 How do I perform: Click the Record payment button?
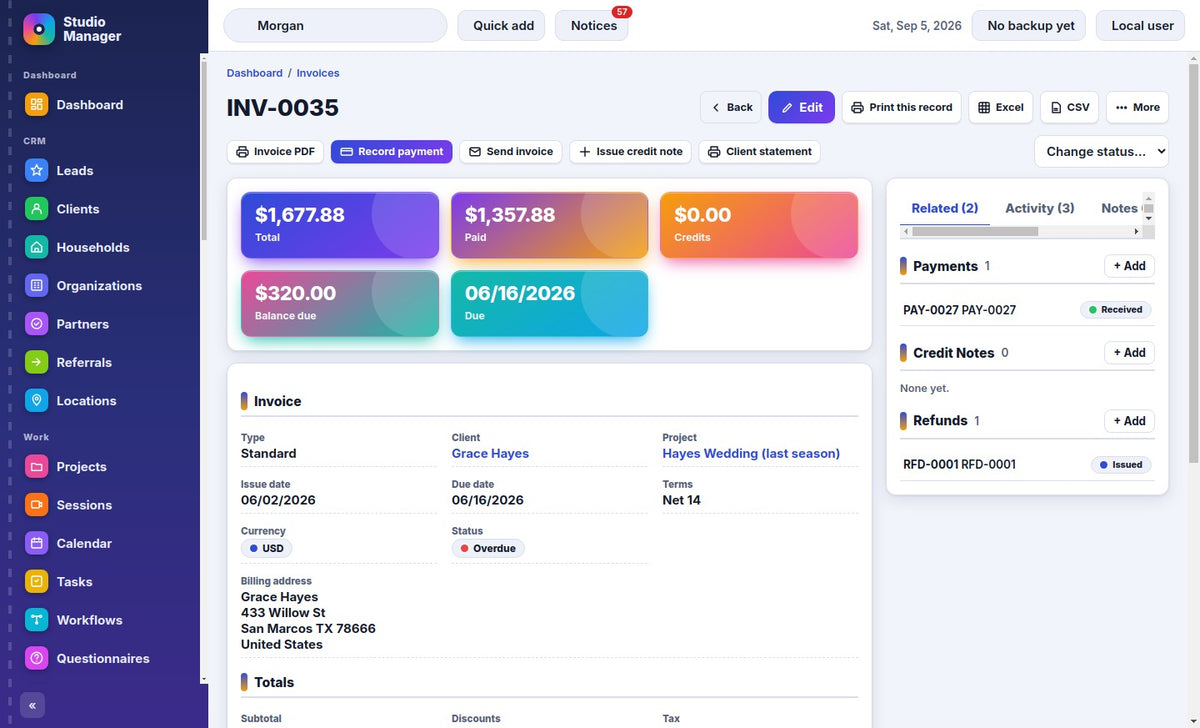[x=391, y=152]
